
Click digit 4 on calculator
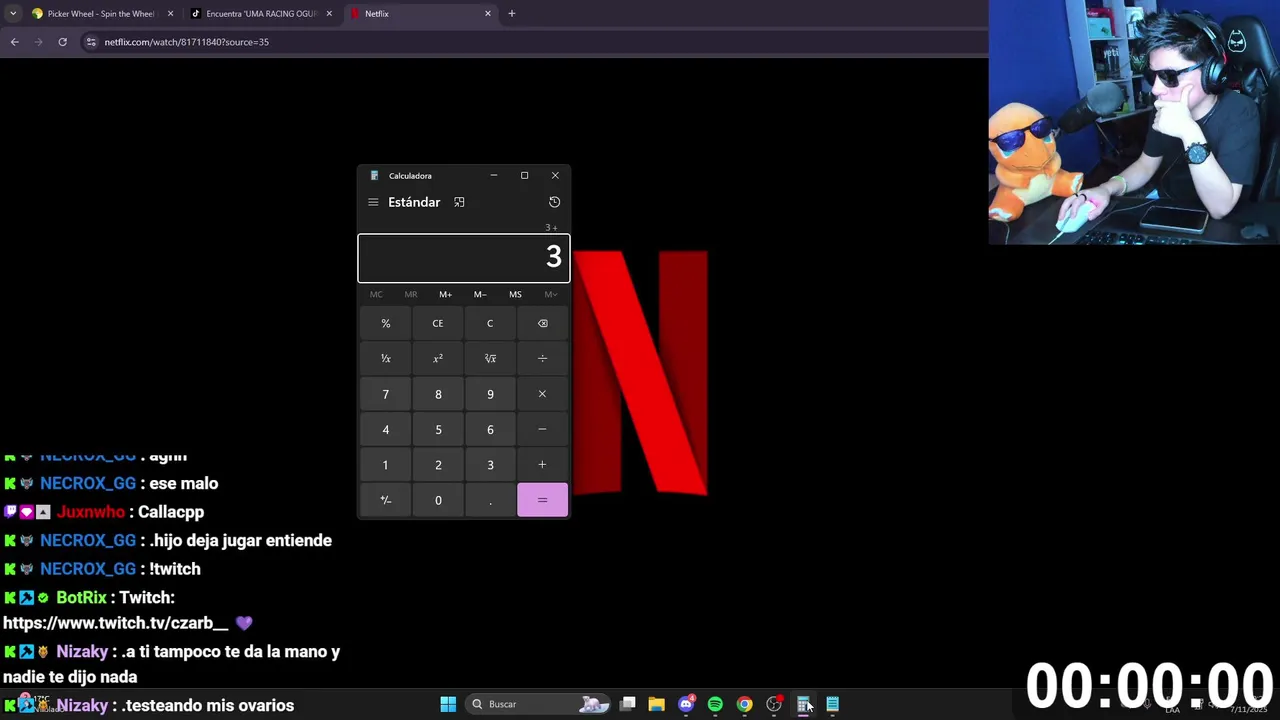pos(385,429)
